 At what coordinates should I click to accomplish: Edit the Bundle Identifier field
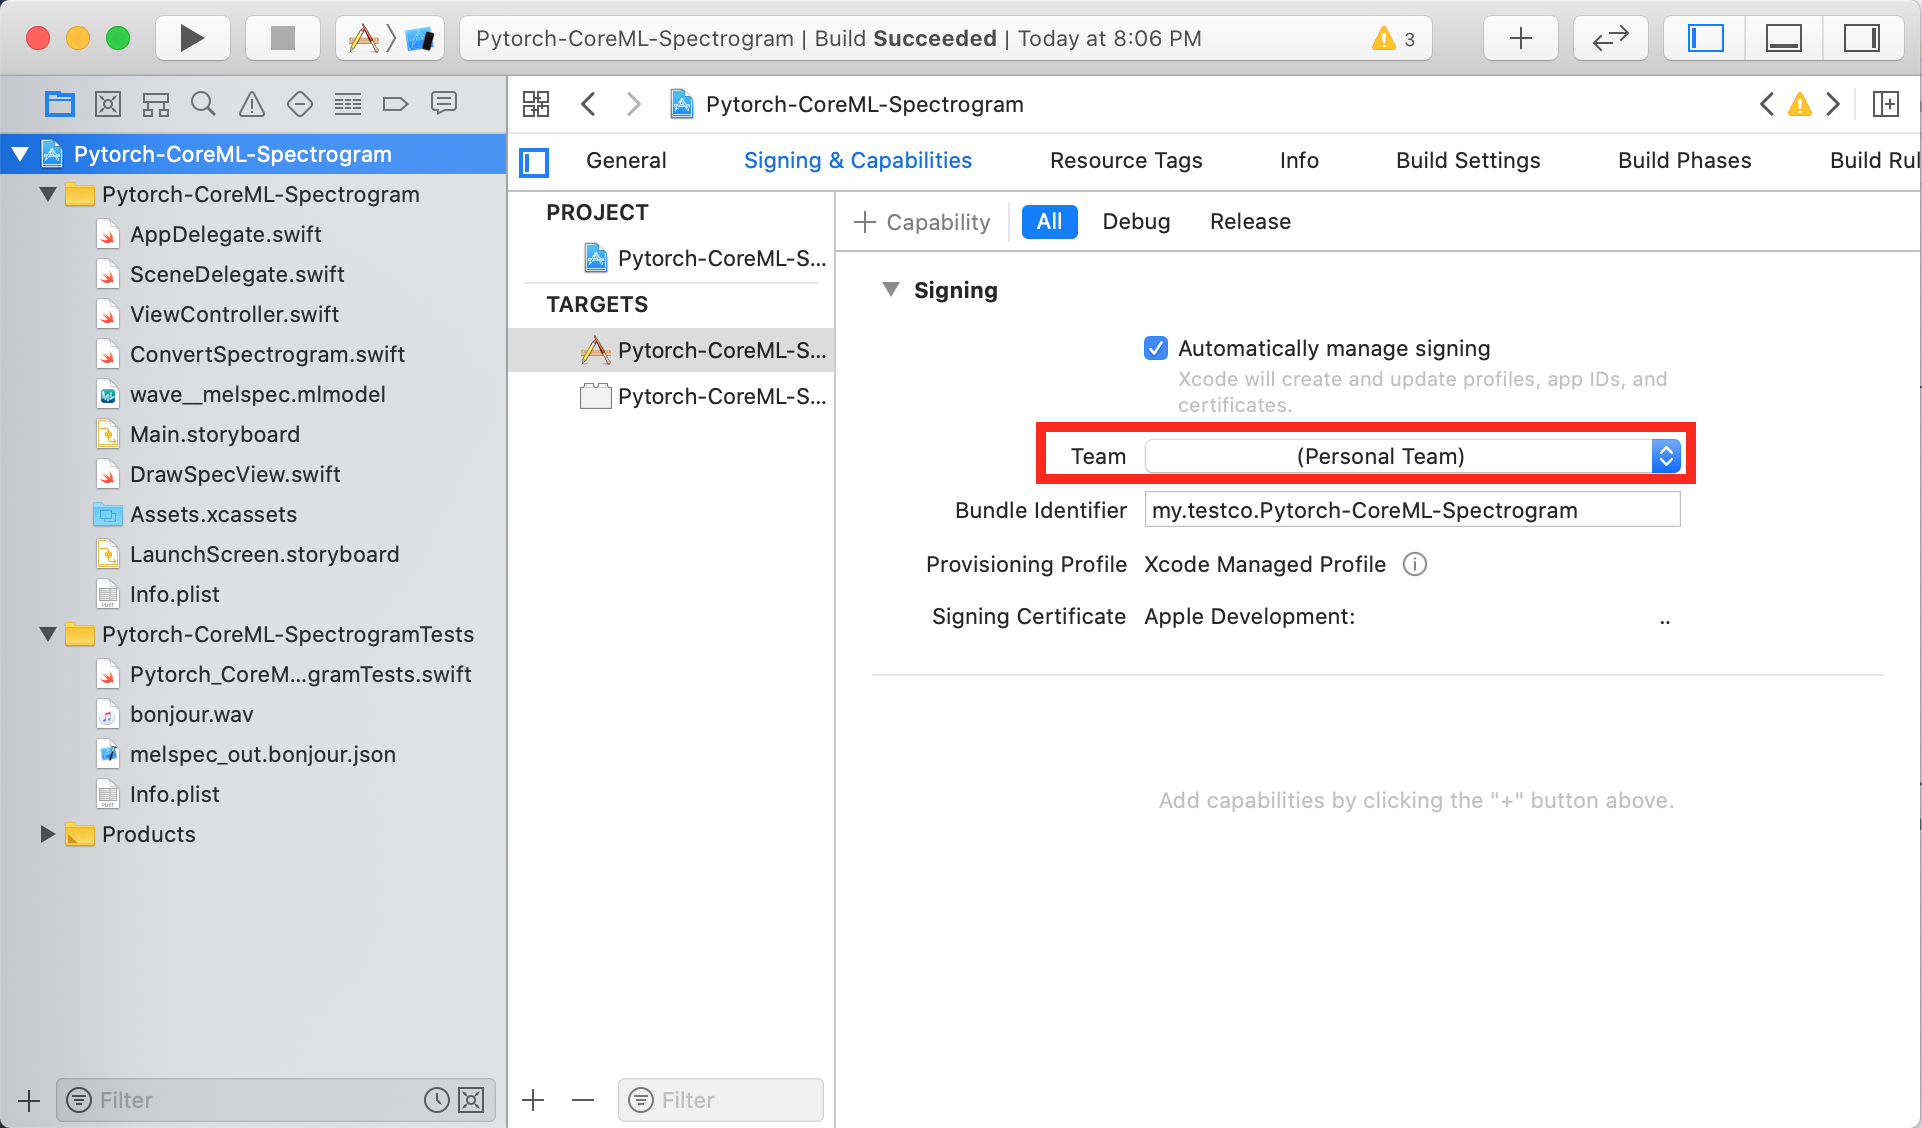pyautogui.click(x=1412, y=510)
